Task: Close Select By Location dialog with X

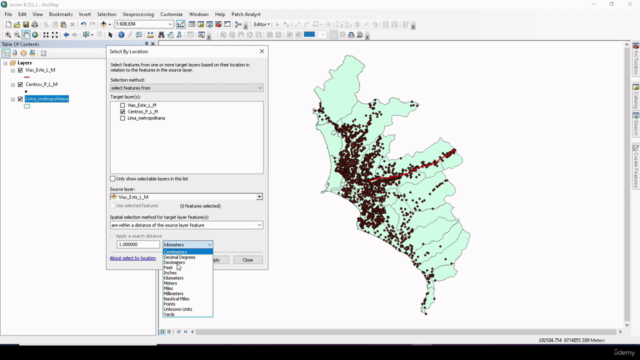Action: (x=262, y=51)
